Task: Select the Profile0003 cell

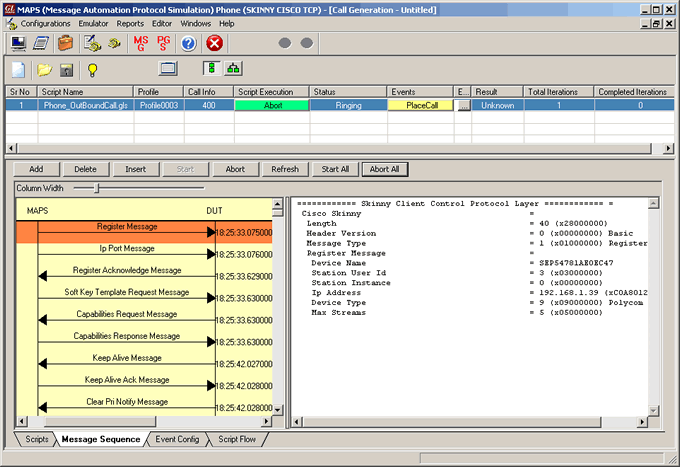Action: 159,105
